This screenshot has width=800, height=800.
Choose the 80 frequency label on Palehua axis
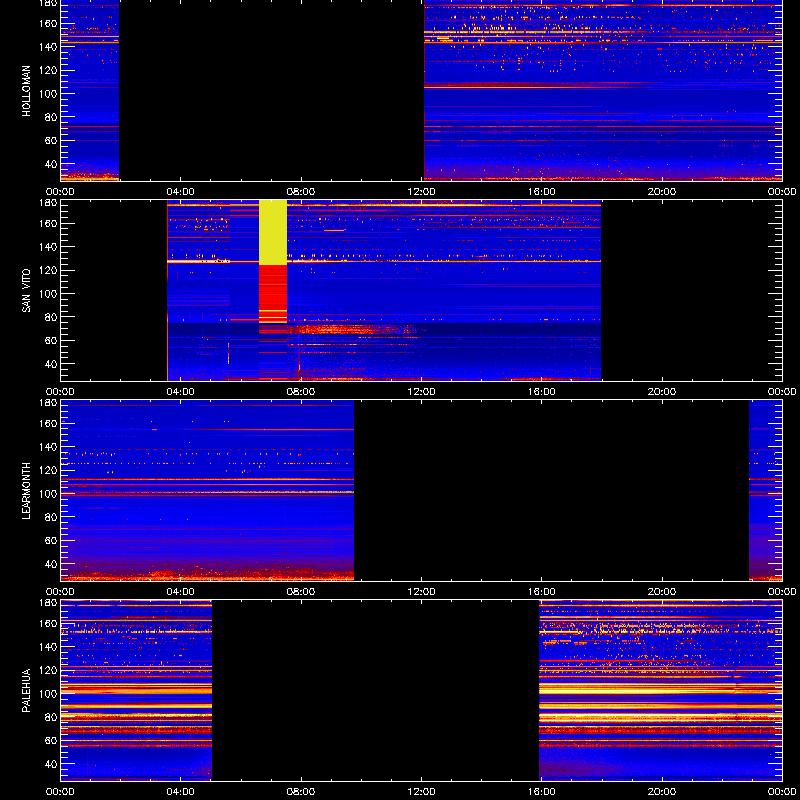click(51, 717)
